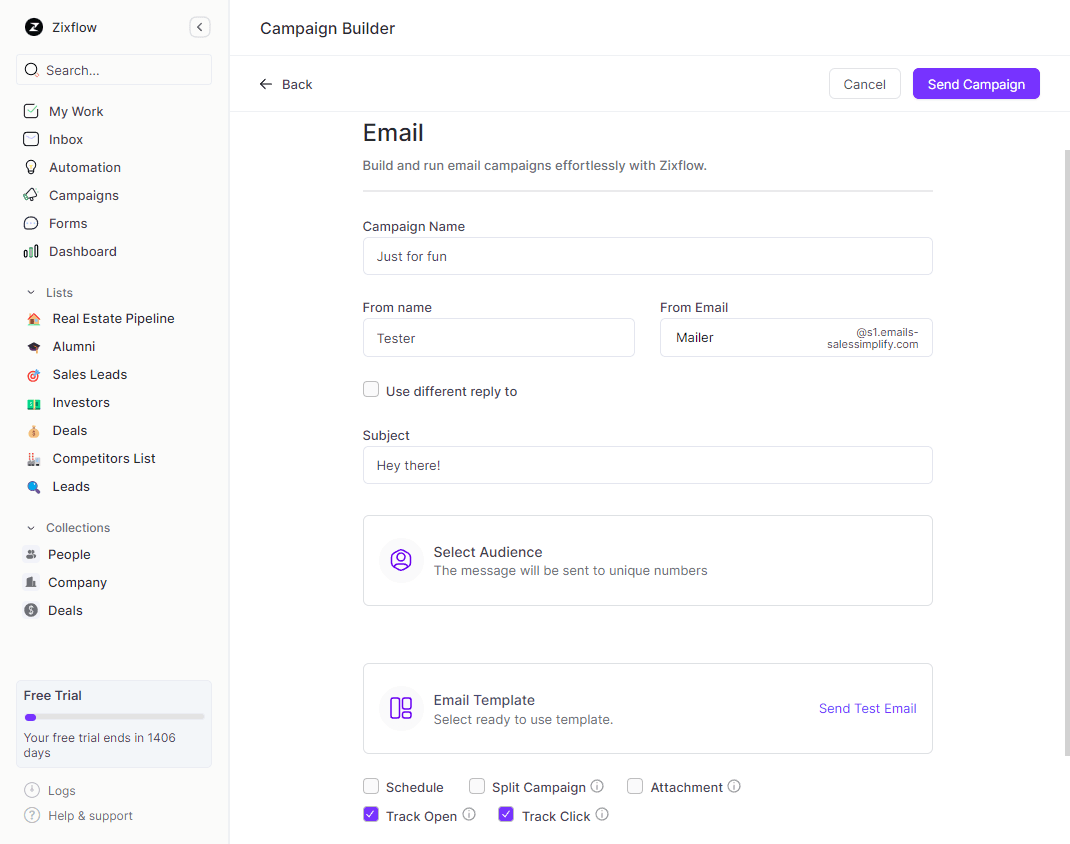The image size is (1070, 844).
Task: Click the Send Campaign button
Action: pyautogui.click(x=976, y=83)
